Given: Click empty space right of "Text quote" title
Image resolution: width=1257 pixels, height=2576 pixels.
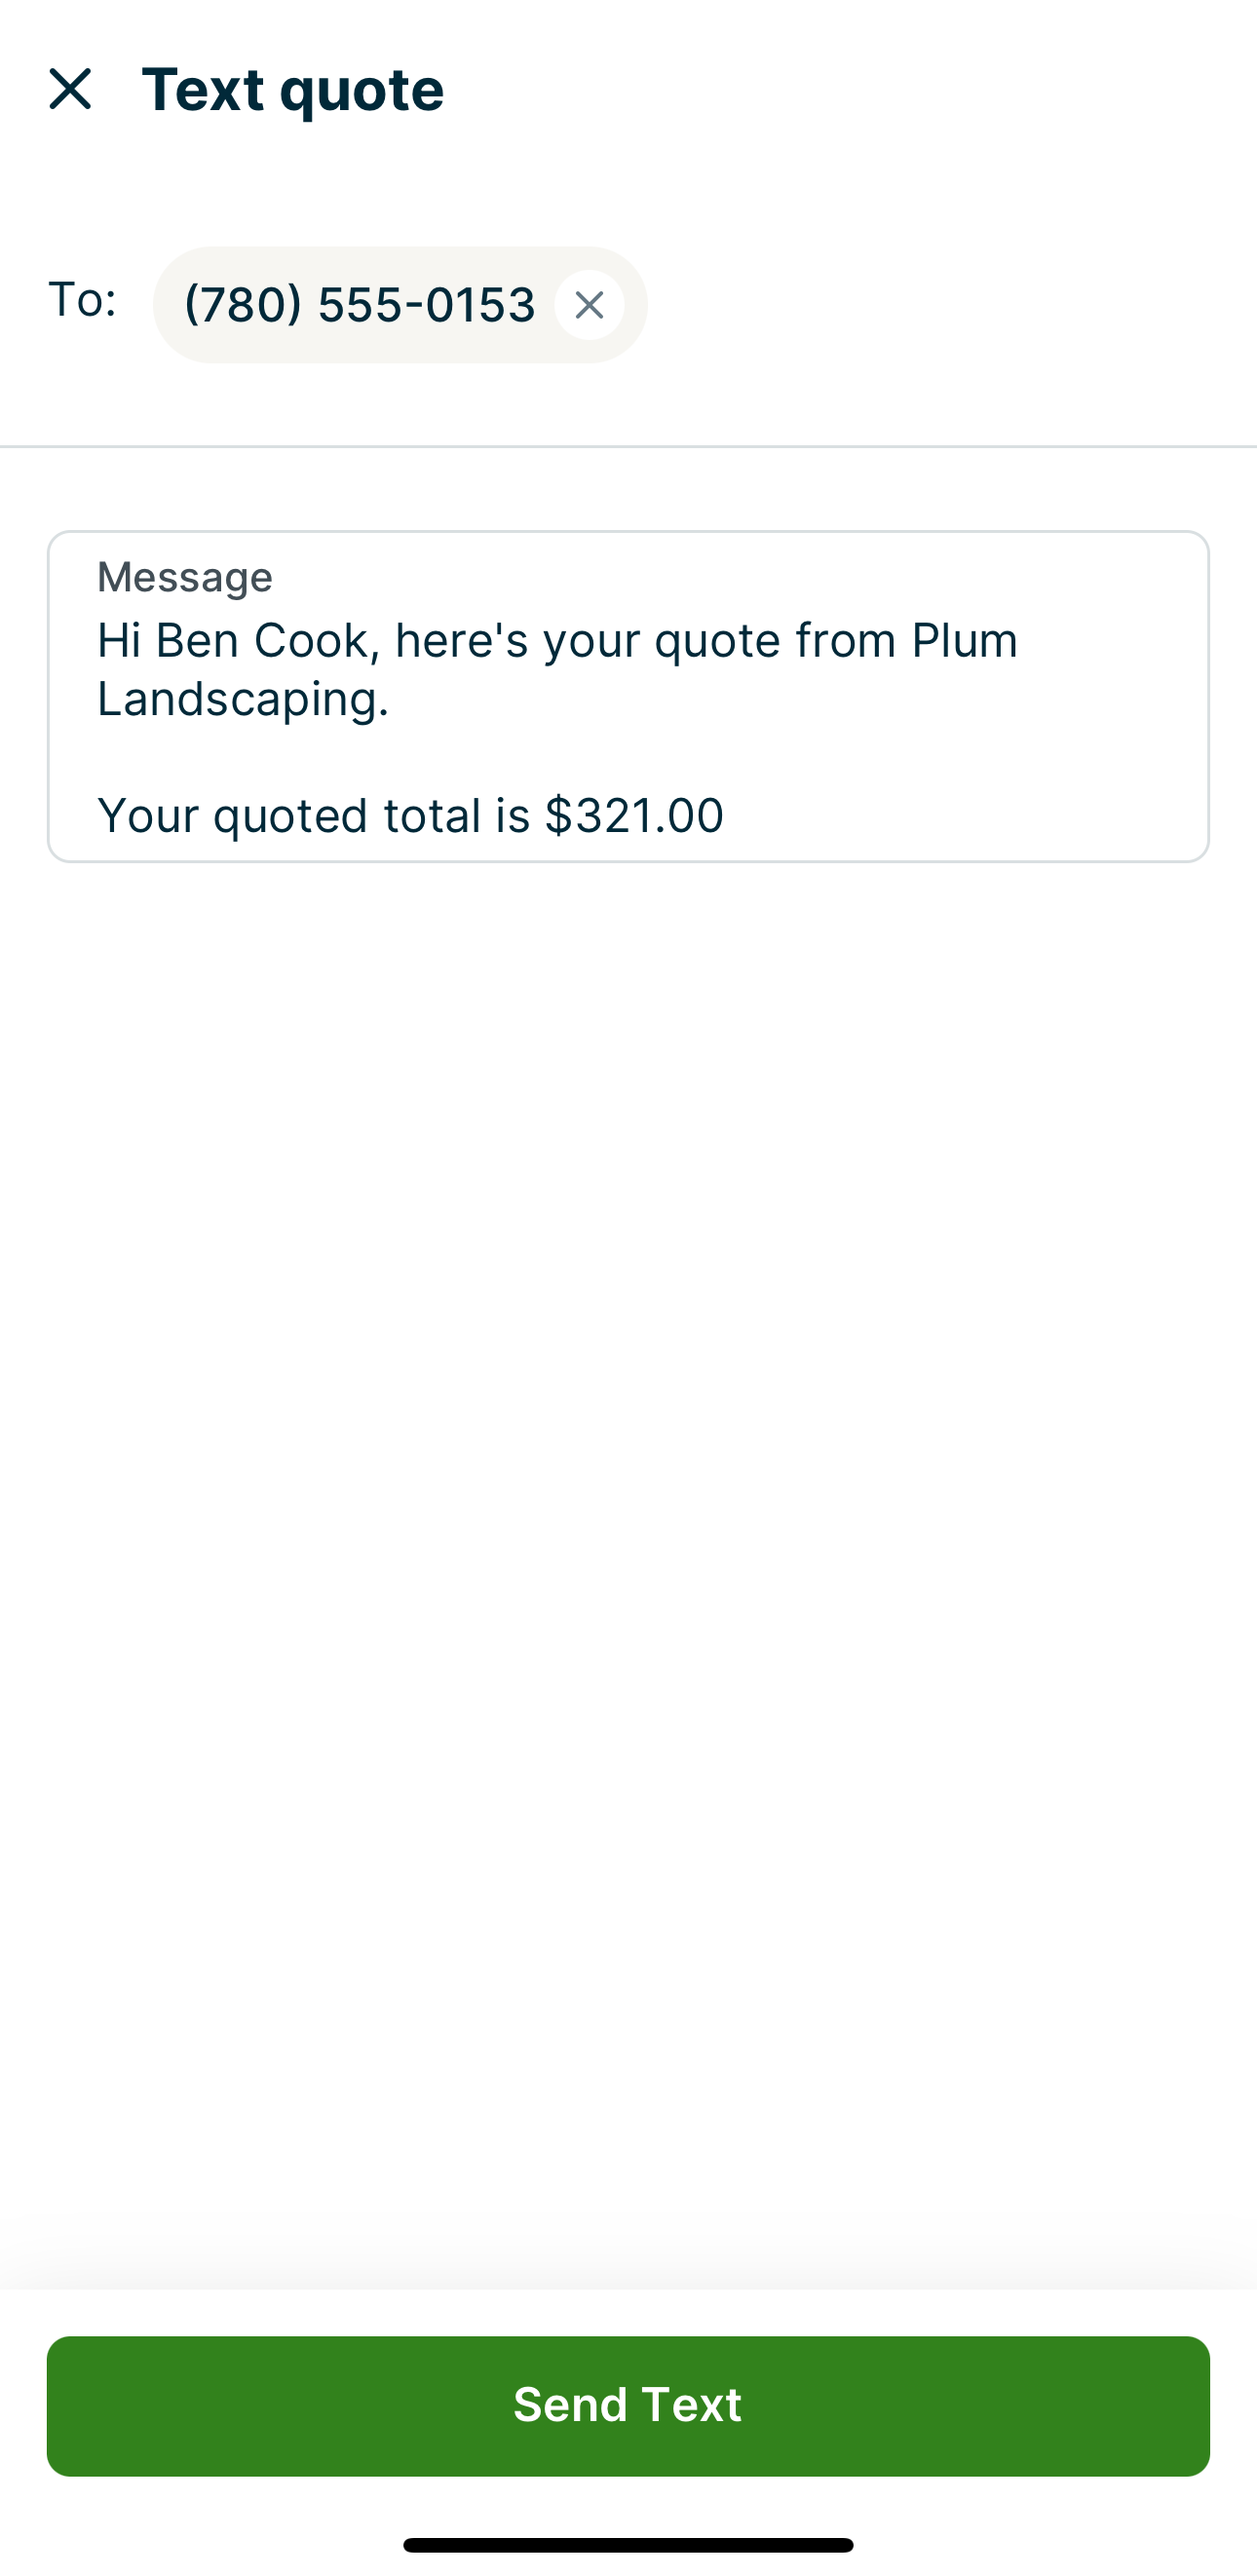Looking at the screenshot, I should pos(850,89).
